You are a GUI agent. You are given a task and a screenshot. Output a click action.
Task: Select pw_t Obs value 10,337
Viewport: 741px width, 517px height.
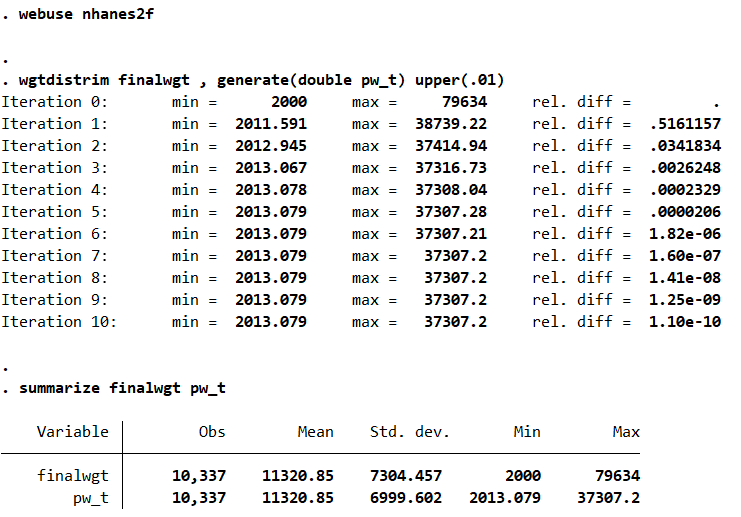199,498
